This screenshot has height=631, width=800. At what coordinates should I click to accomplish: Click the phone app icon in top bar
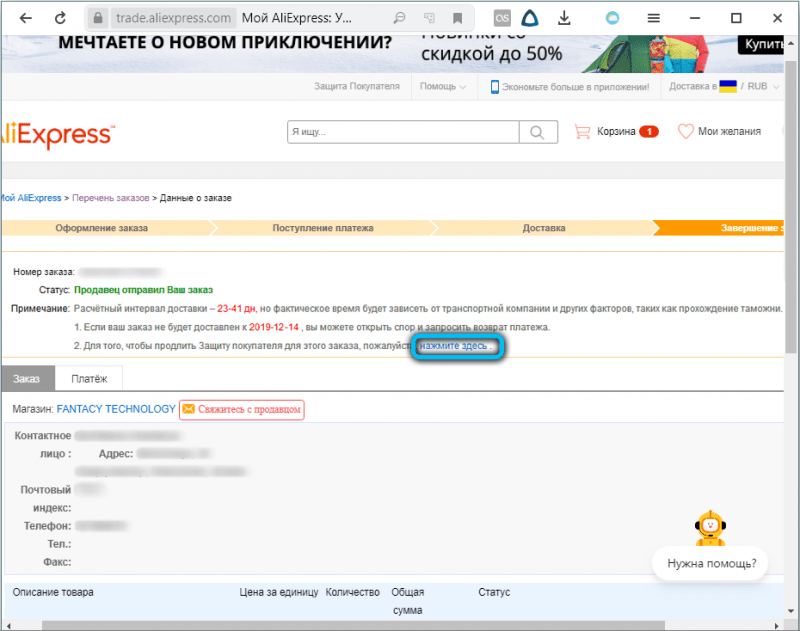[x=494, y=87]
